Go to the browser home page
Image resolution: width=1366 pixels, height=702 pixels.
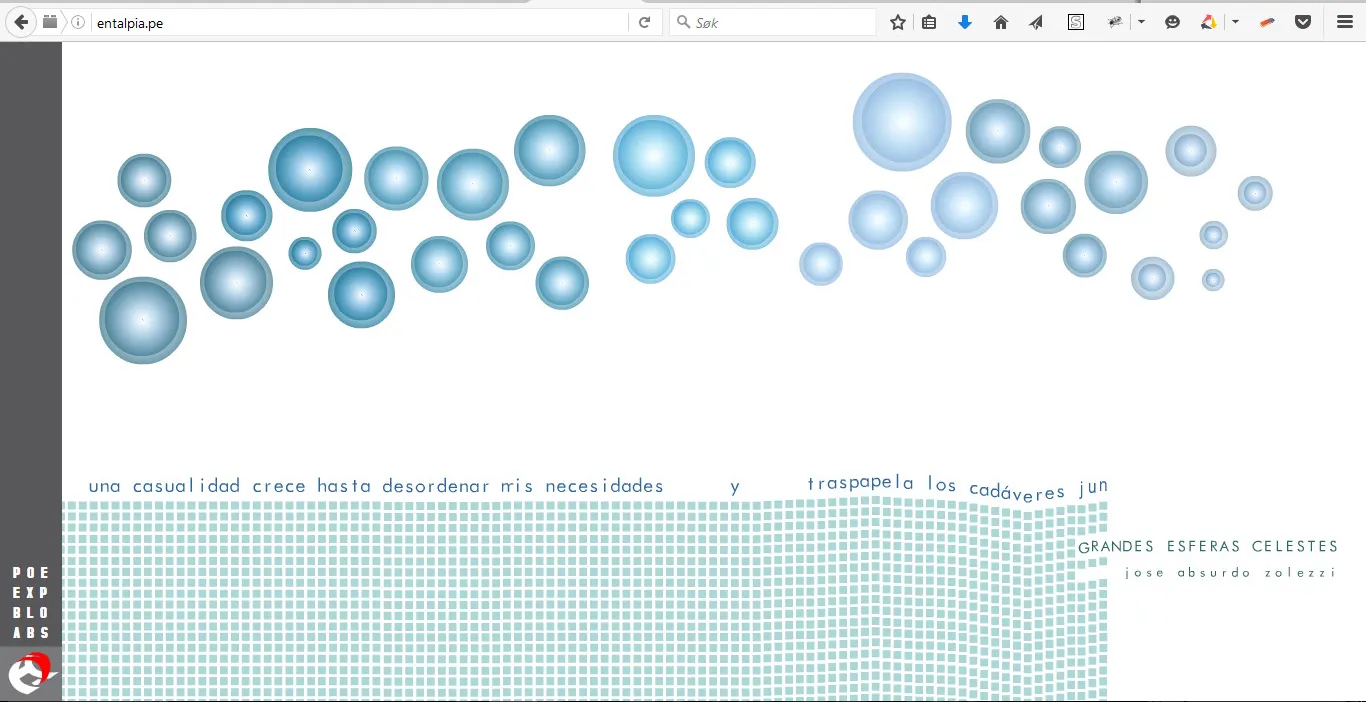tap(1001, 22)
